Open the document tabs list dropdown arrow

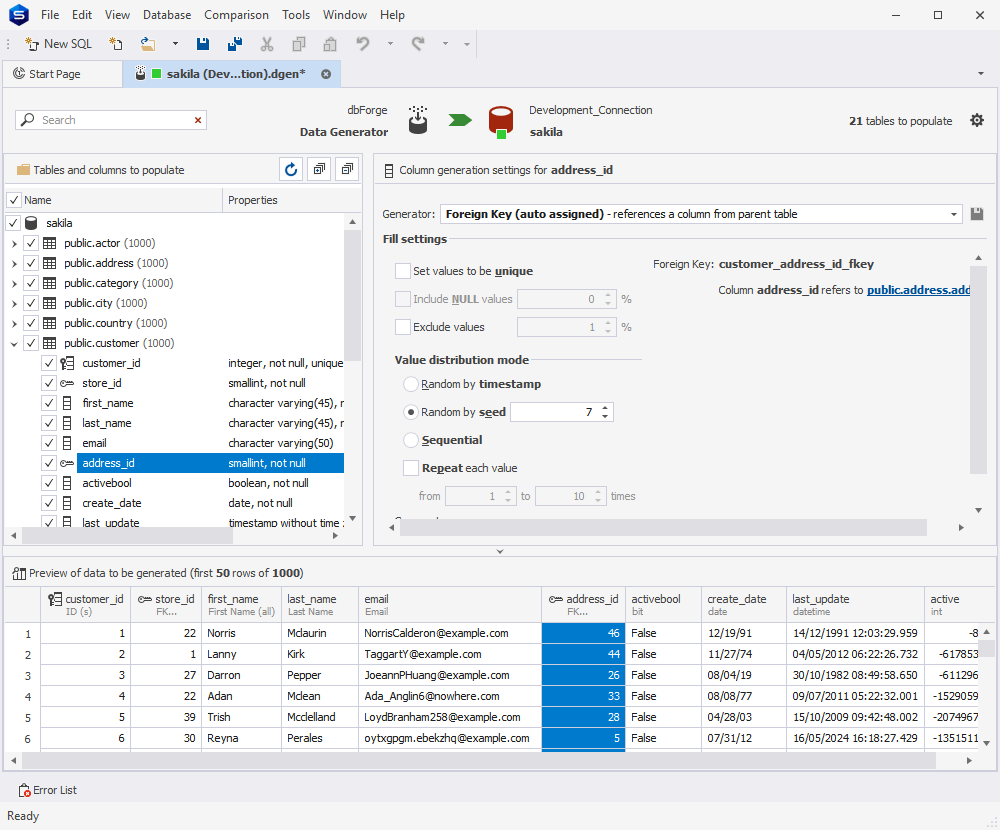pyautogui.click(x=981, y=73)
